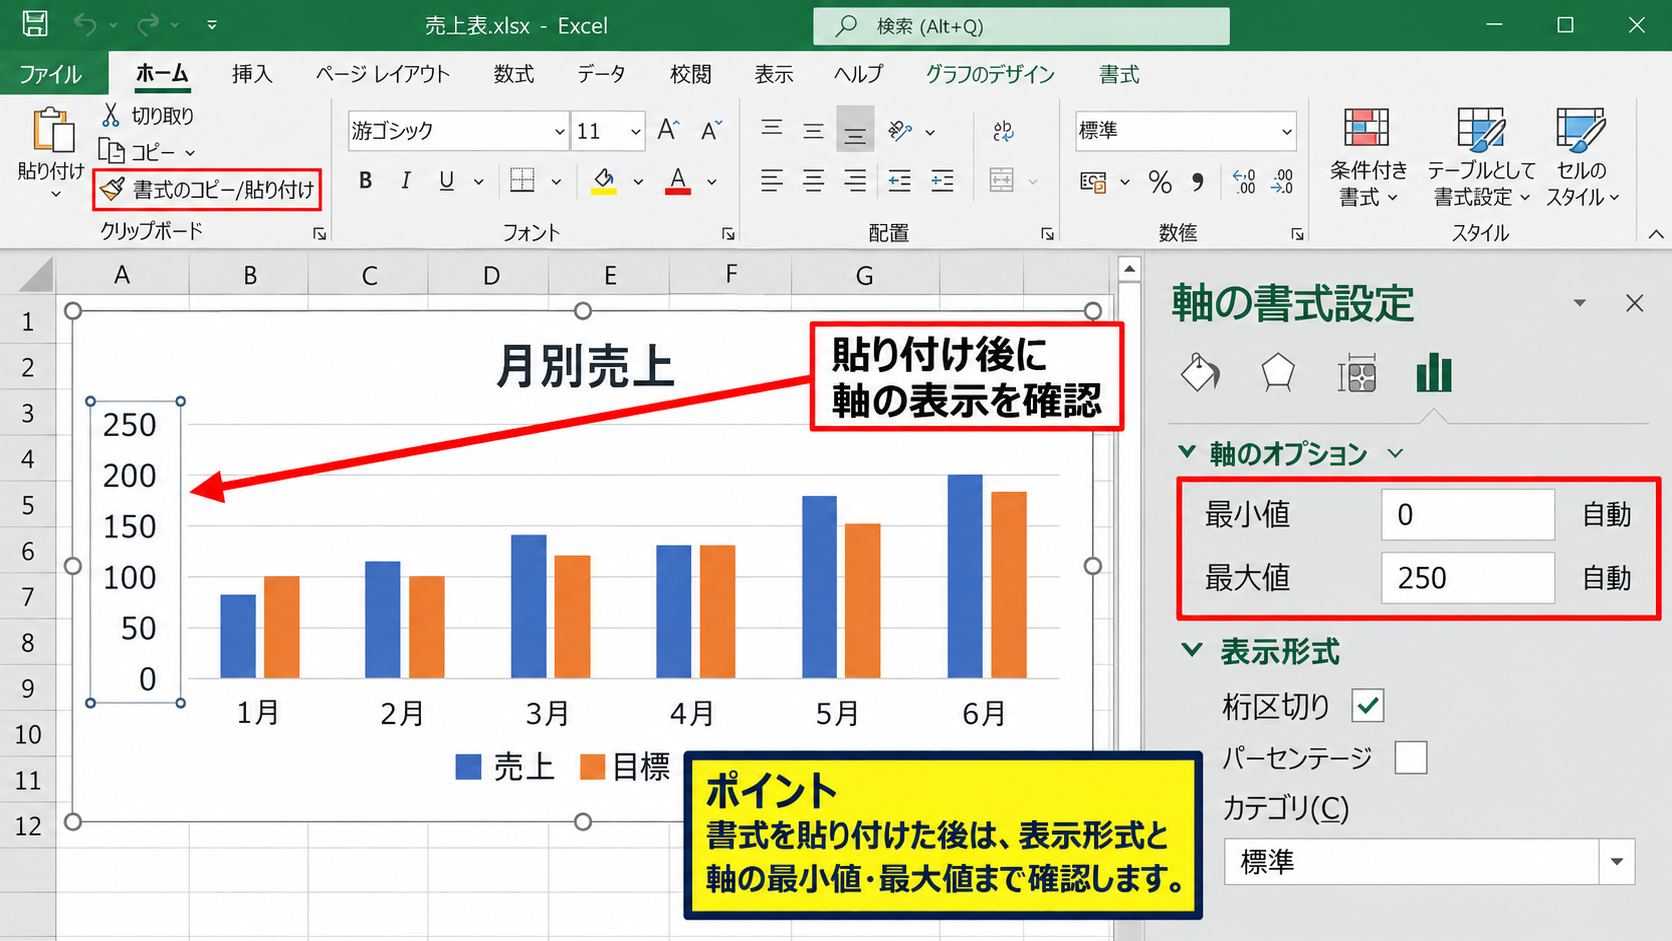Screen dimensions: 1672x941
Task: Click the Save icon in title bar
Action: (35, 24)
